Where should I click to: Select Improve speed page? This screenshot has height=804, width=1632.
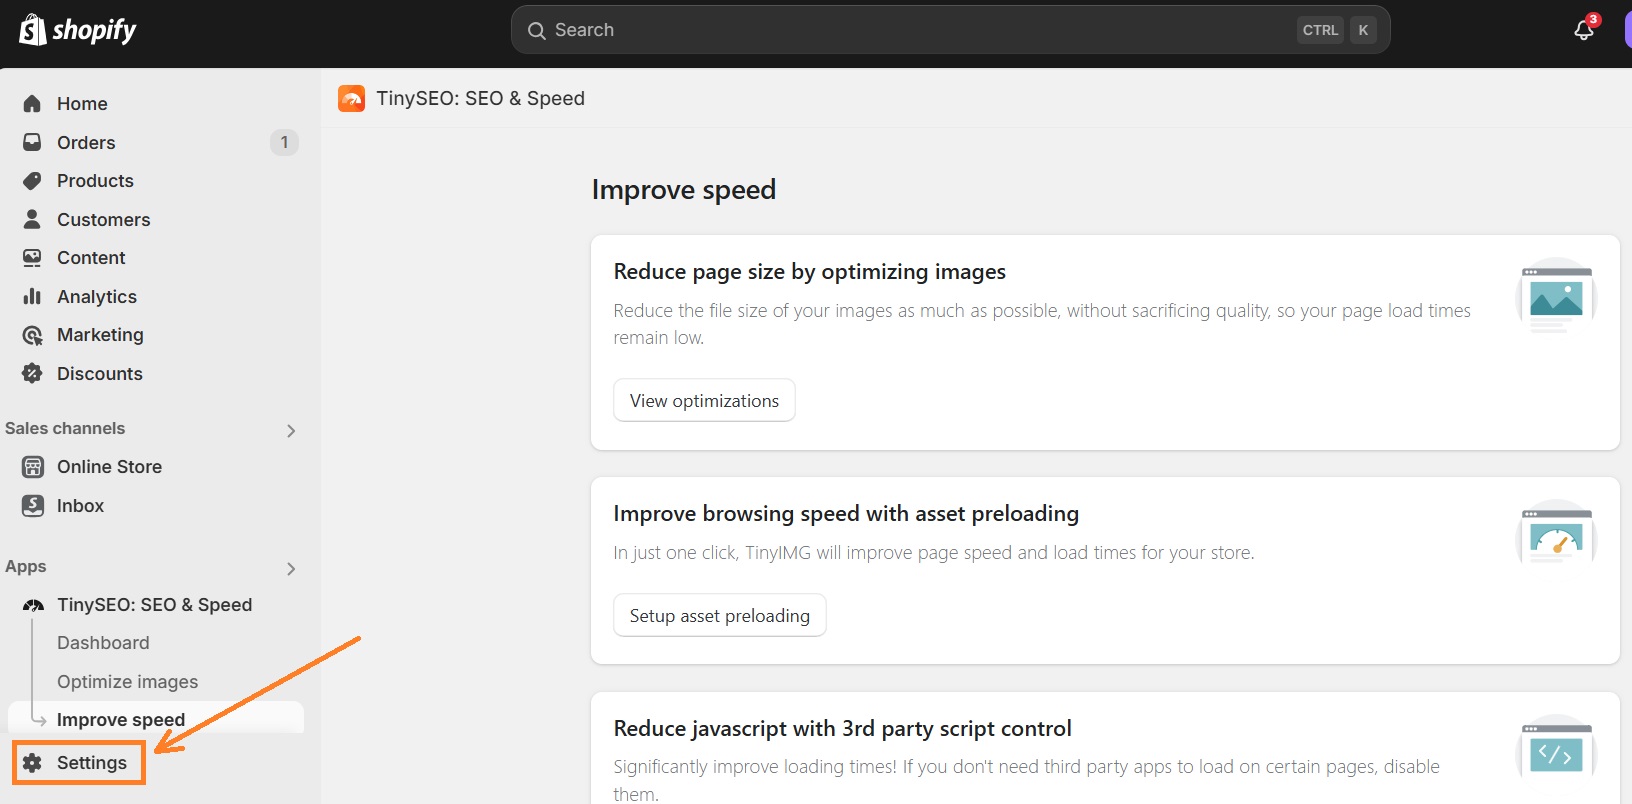156,720
